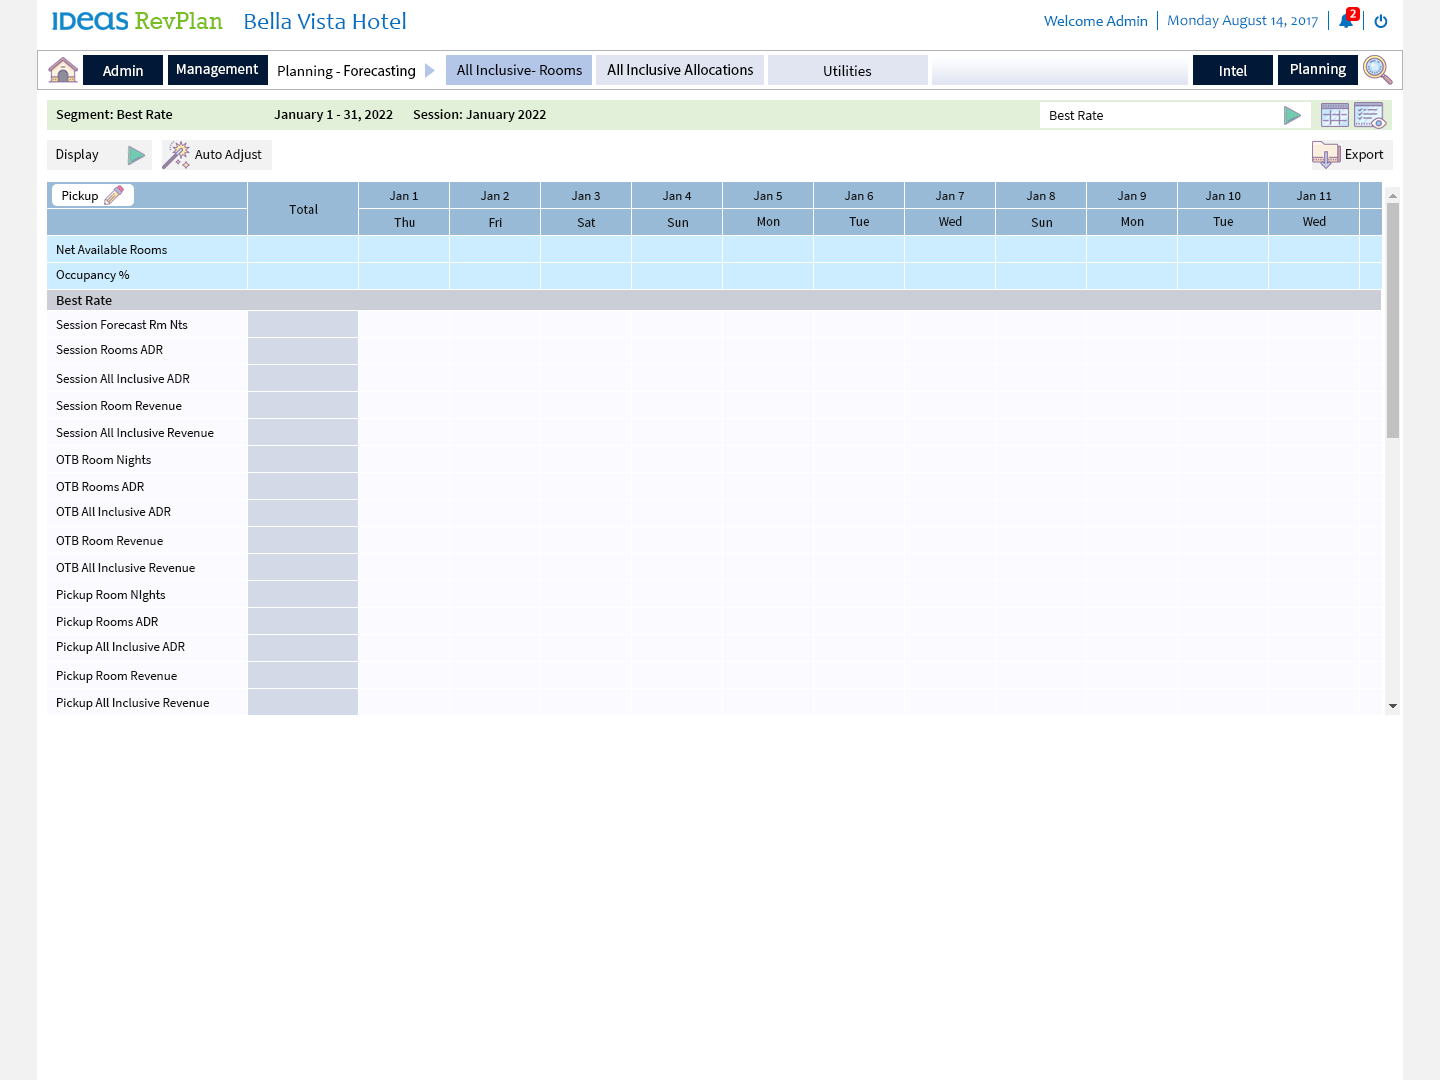Click the Auto Adjust magic wand icon
The width and height of the screenshot is (1440, 1080).
pos(176,155)
